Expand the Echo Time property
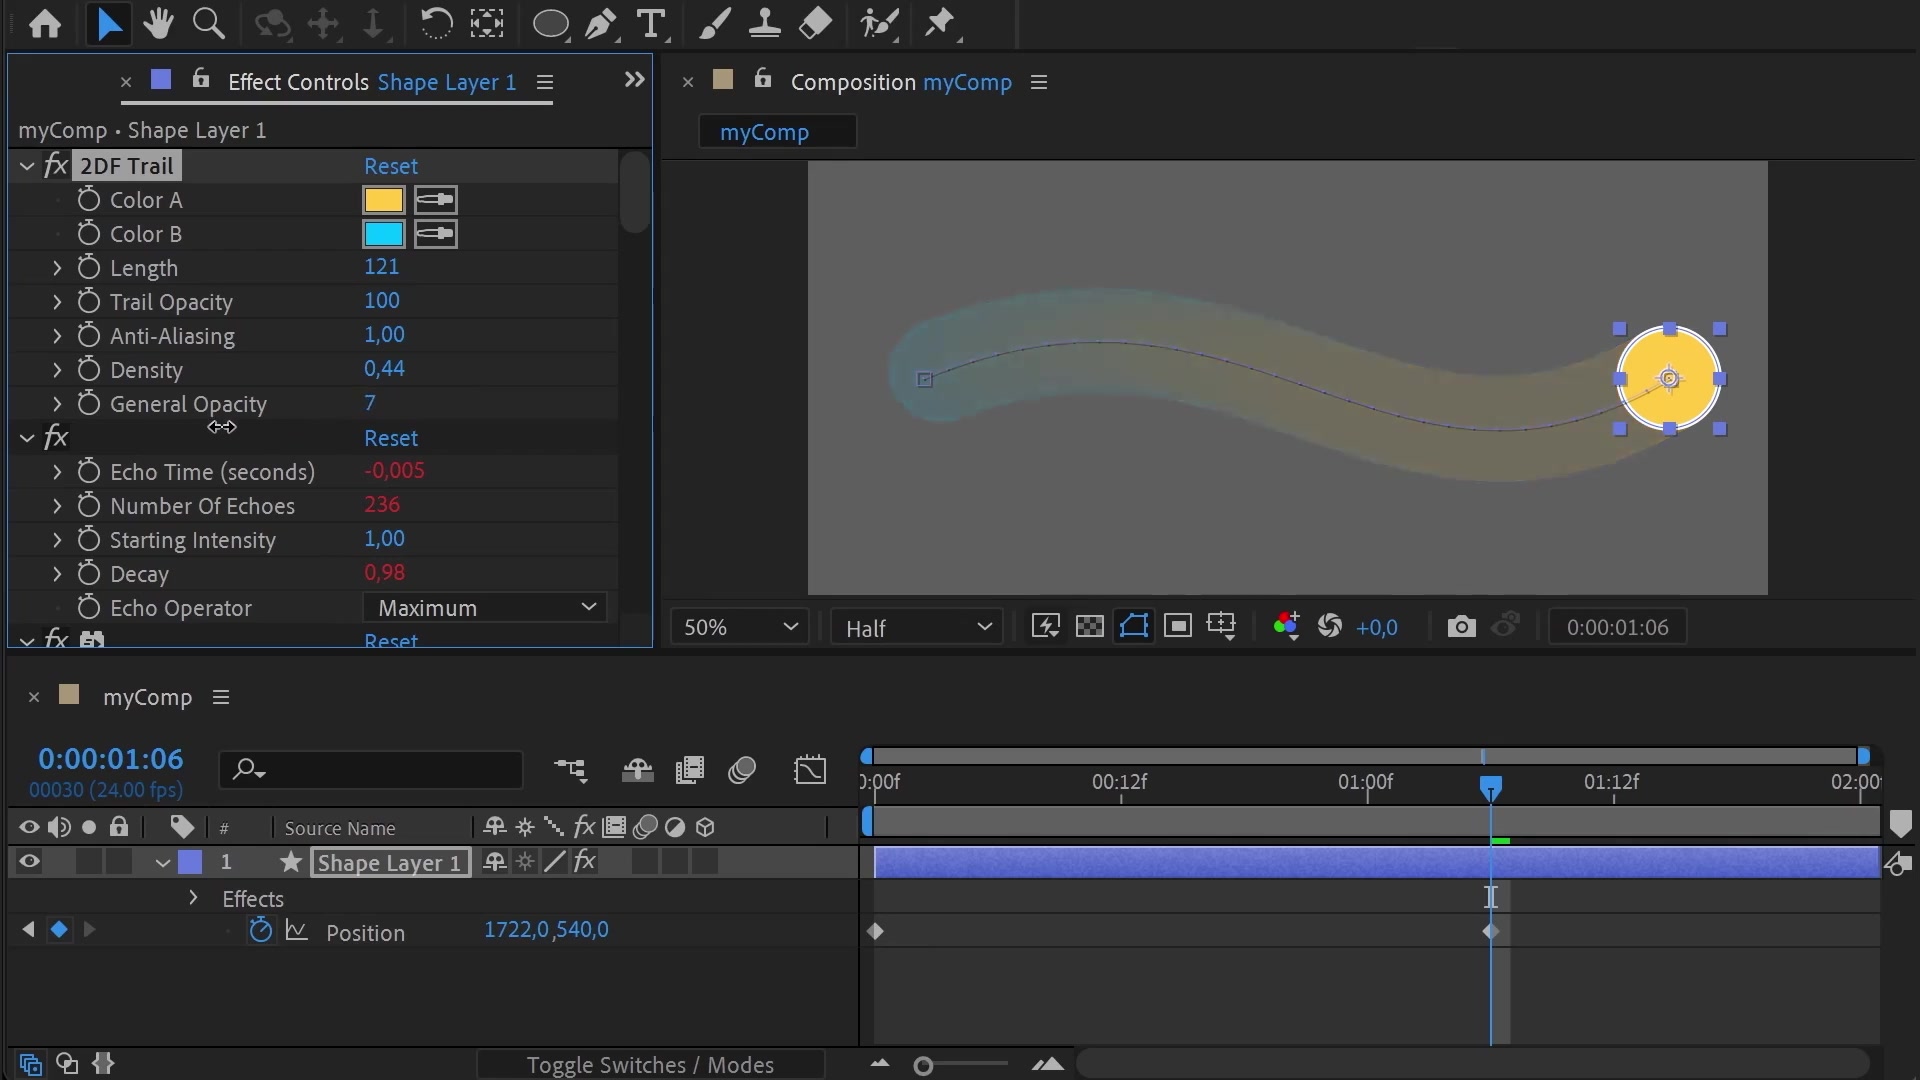The image size is (1920, 1080). click(57, 472)
